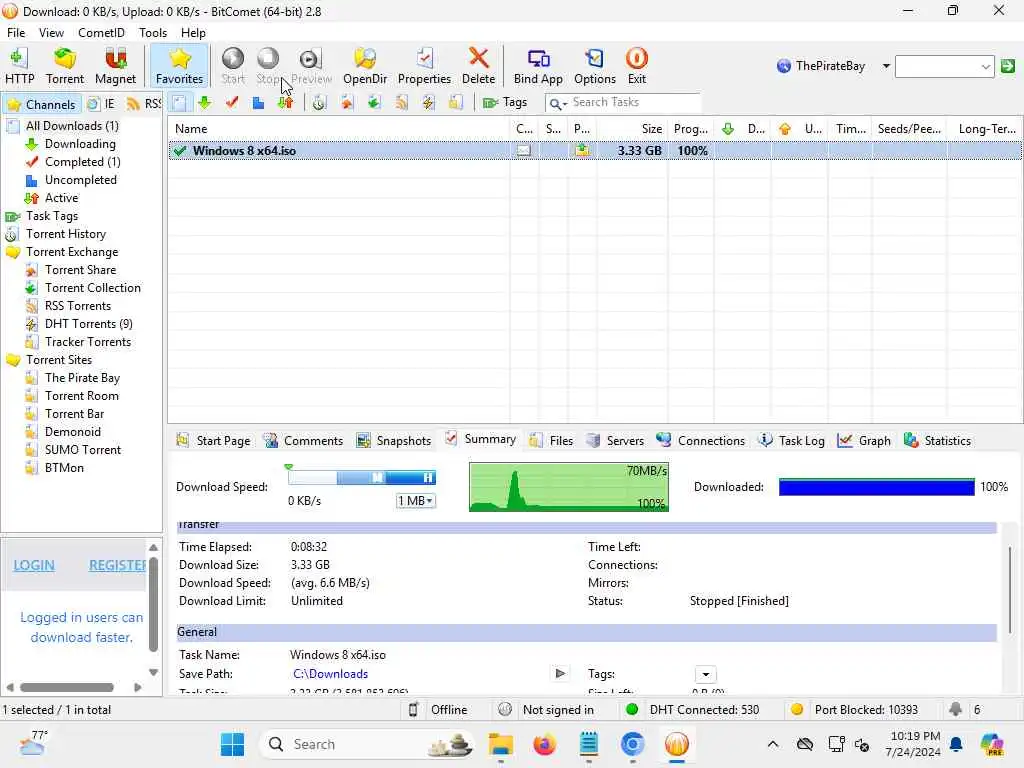
Task: Open torrent history clock icon in task toolbar
Action: (x=319, y=103)
